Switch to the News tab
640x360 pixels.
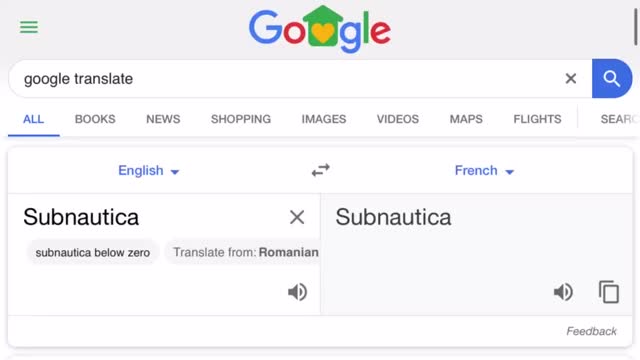163,119
